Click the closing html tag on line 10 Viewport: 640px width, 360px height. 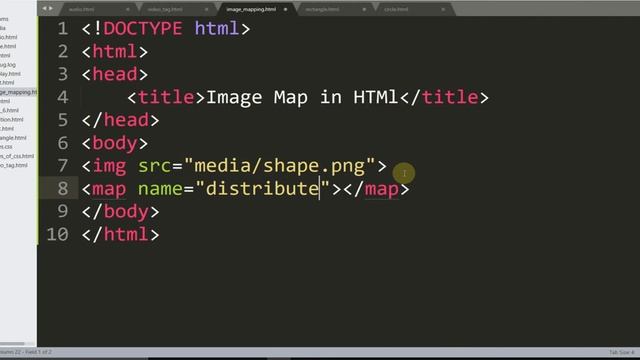[x=120, y=234]
